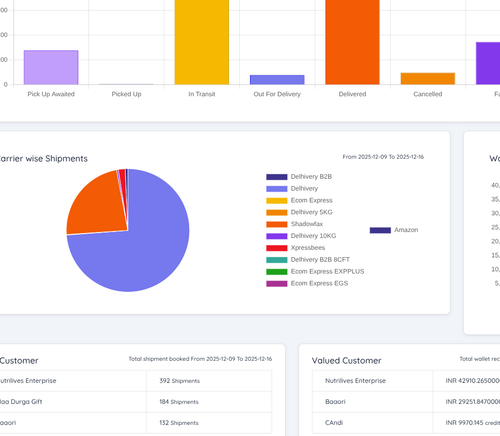Toggle Xpressbees legend color swatch
Image resolution: width=500 pixels, height=436 pixels.
click(x=277, y=248)
